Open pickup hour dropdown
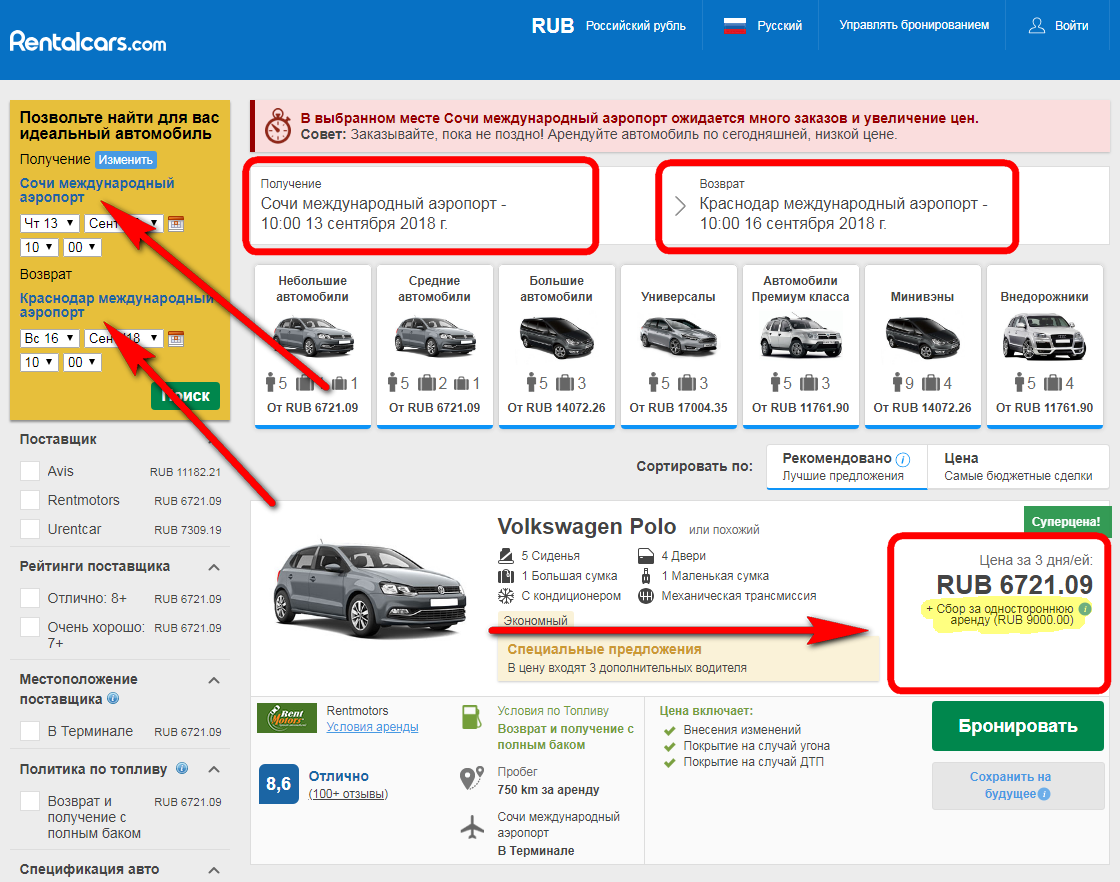The width and height of the screenshot is (1120, 882). click(x=39, y=247)
